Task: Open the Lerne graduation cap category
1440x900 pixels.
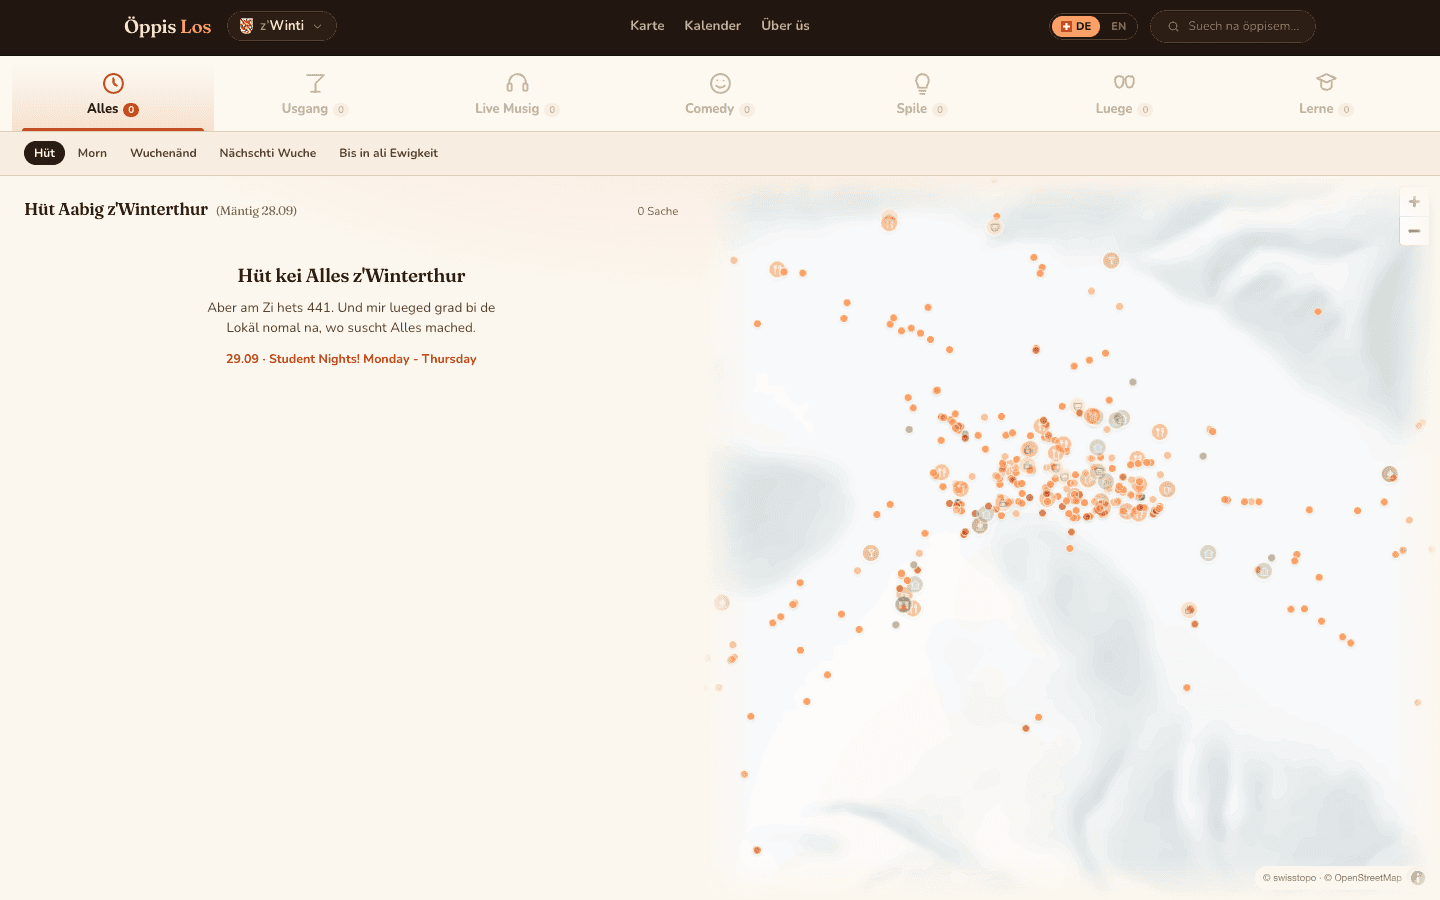Action: pyautogui.click(x=1326, y=95)
